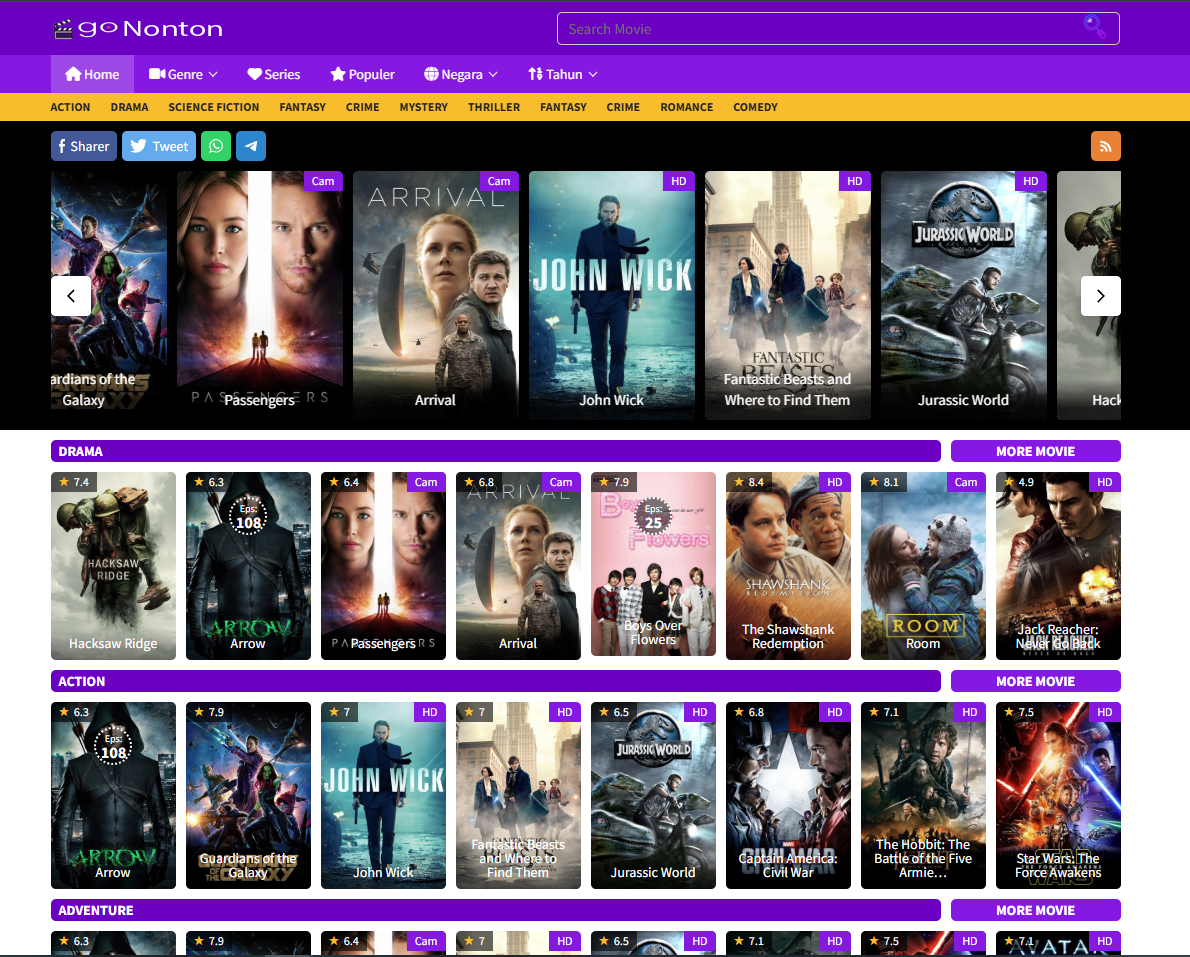The height and width of the screenshot is (957, 1190).
Task: Click the Facebook Sharer button
Action: pos(83,146)
